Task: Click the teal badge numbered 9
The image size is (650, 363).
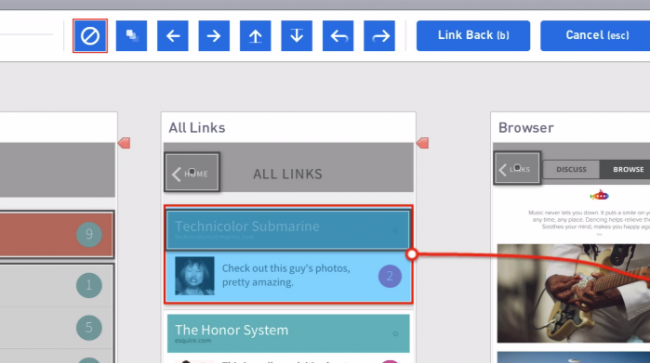Action: [89, 235]
